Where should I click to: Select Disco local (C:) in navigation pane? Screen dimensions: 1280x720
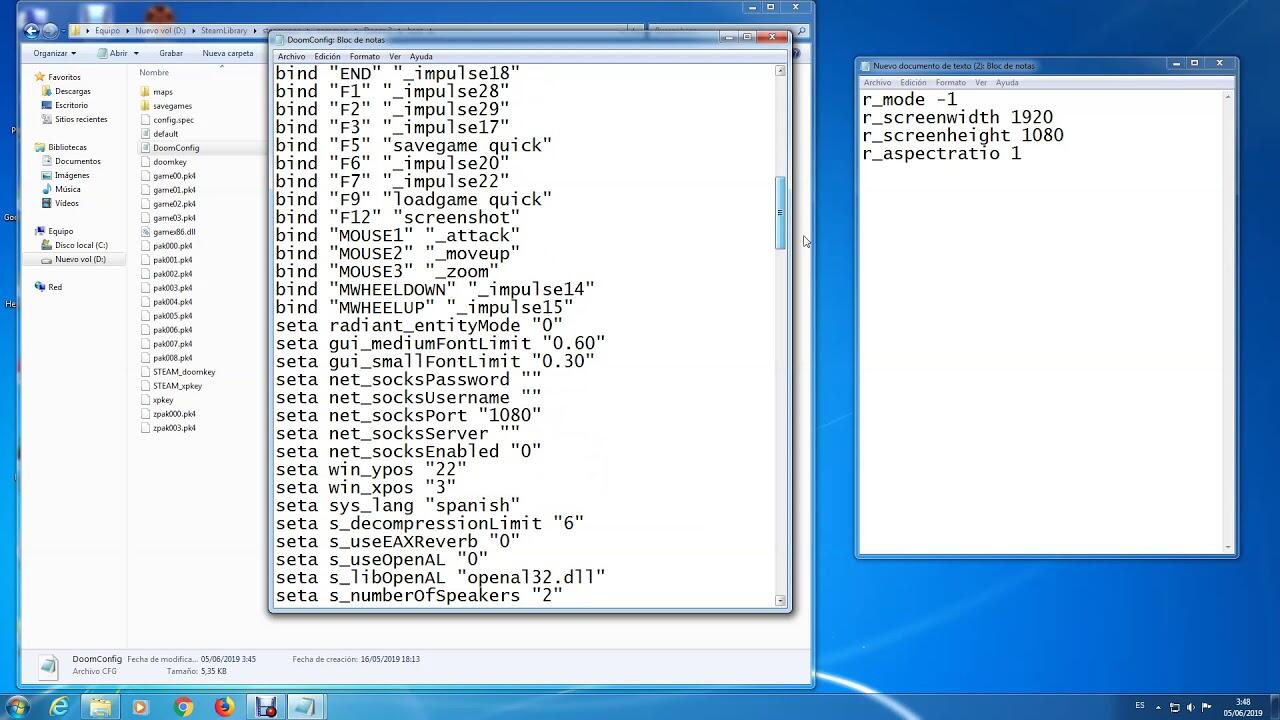click(81, 245)
